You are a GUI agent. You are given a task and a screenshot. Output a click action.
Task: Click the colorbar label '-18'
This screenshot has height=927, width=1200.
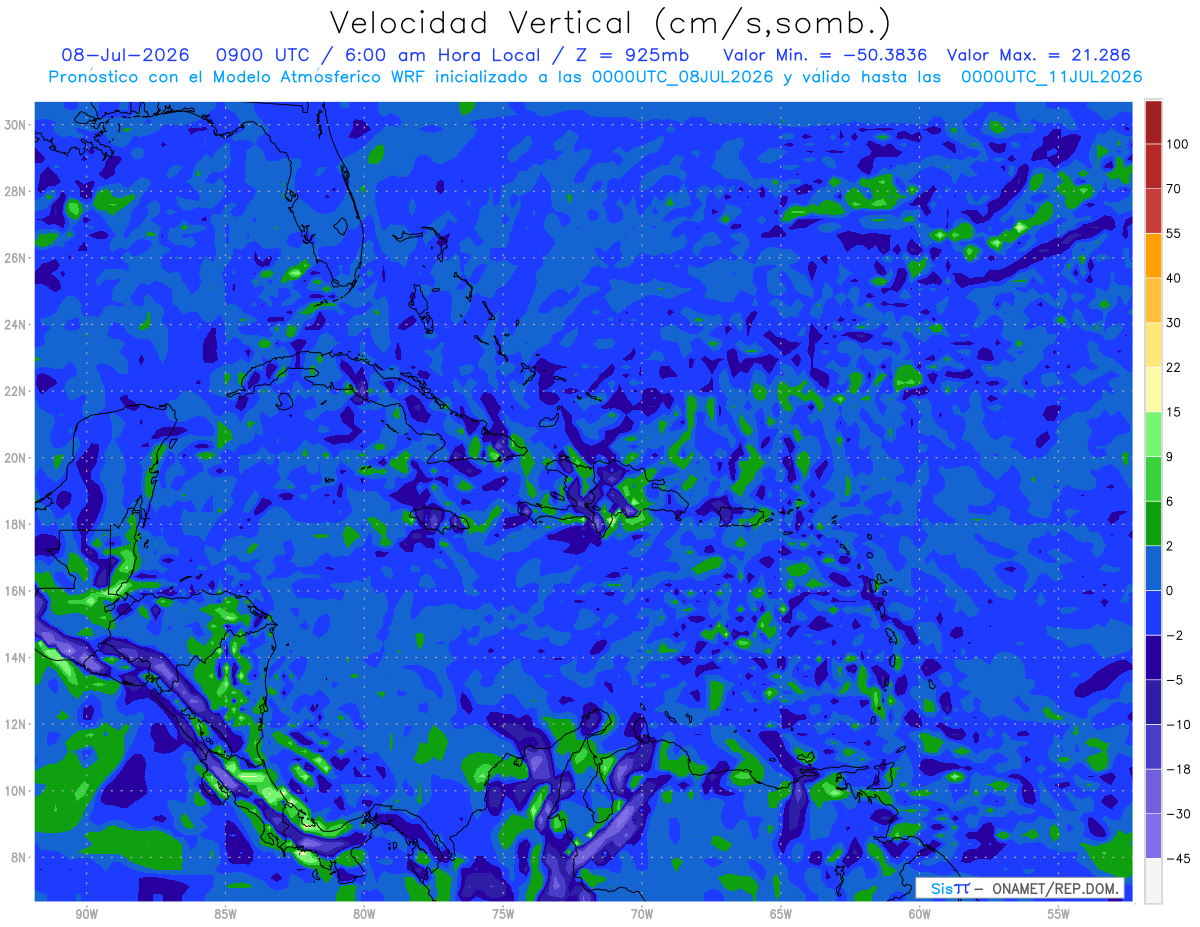coord(1177,769)
